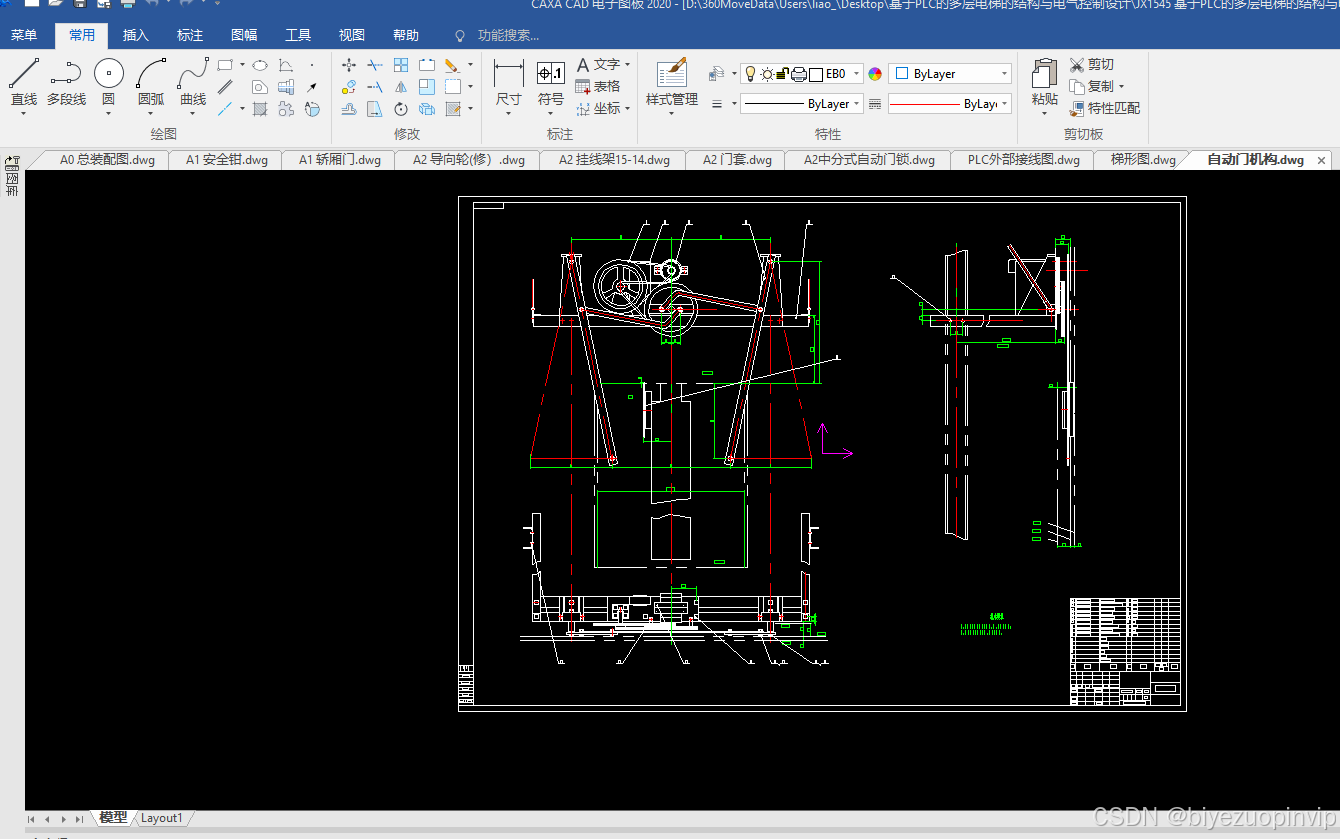Open the A1 安全钳.dwg document tab
Image resolution: width=1340 pixels, height=839 pixels.
point(226,159)
